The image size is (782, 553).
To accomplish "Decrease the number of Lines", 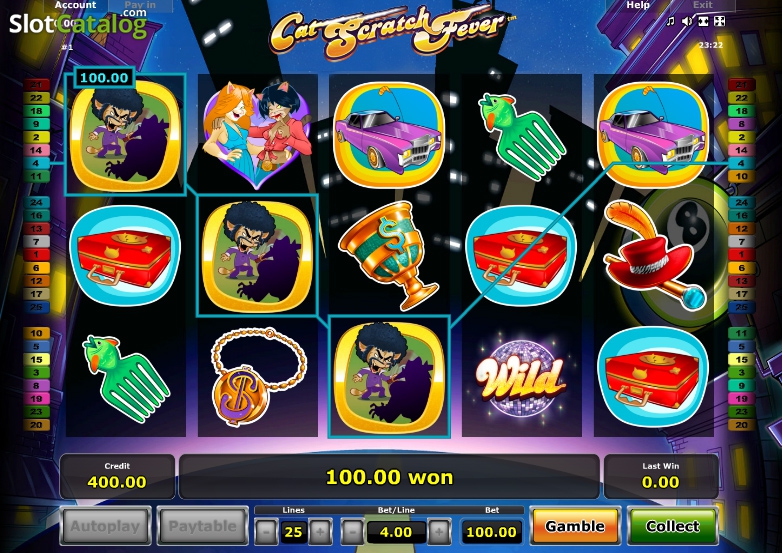I will click(x=266, y=532).
